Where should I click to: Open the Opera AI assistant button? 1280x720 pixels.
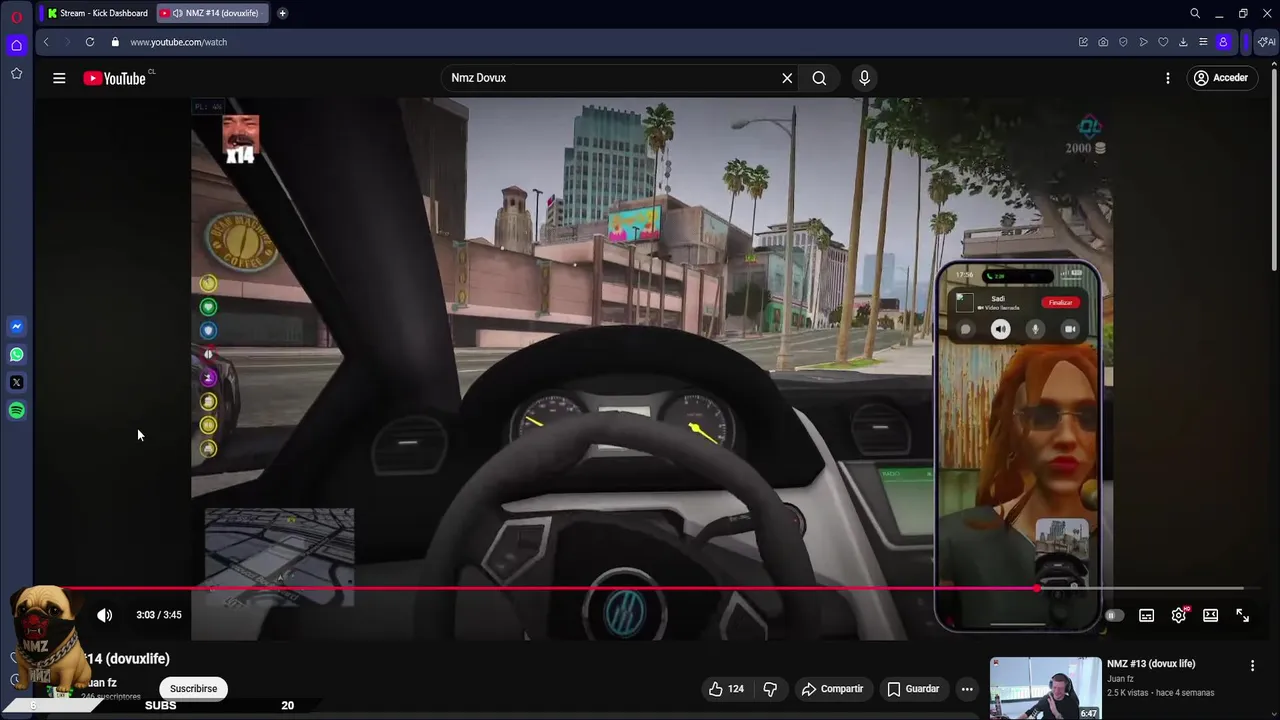[x=1266, y=42]
